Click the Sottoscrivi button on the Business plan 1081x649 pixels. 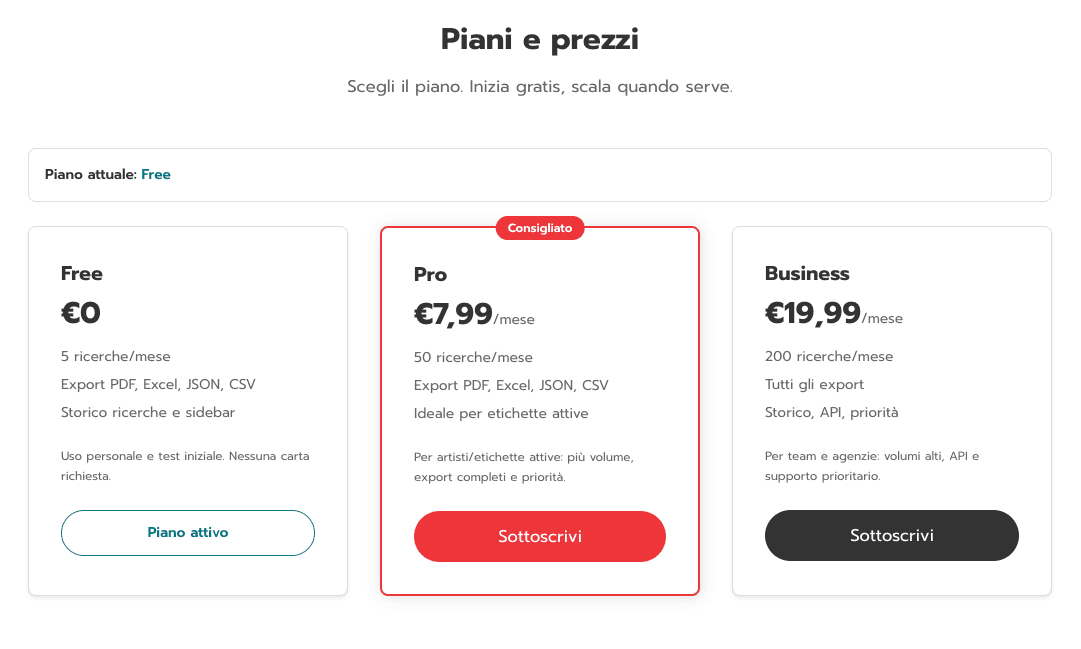click(891, 535)
